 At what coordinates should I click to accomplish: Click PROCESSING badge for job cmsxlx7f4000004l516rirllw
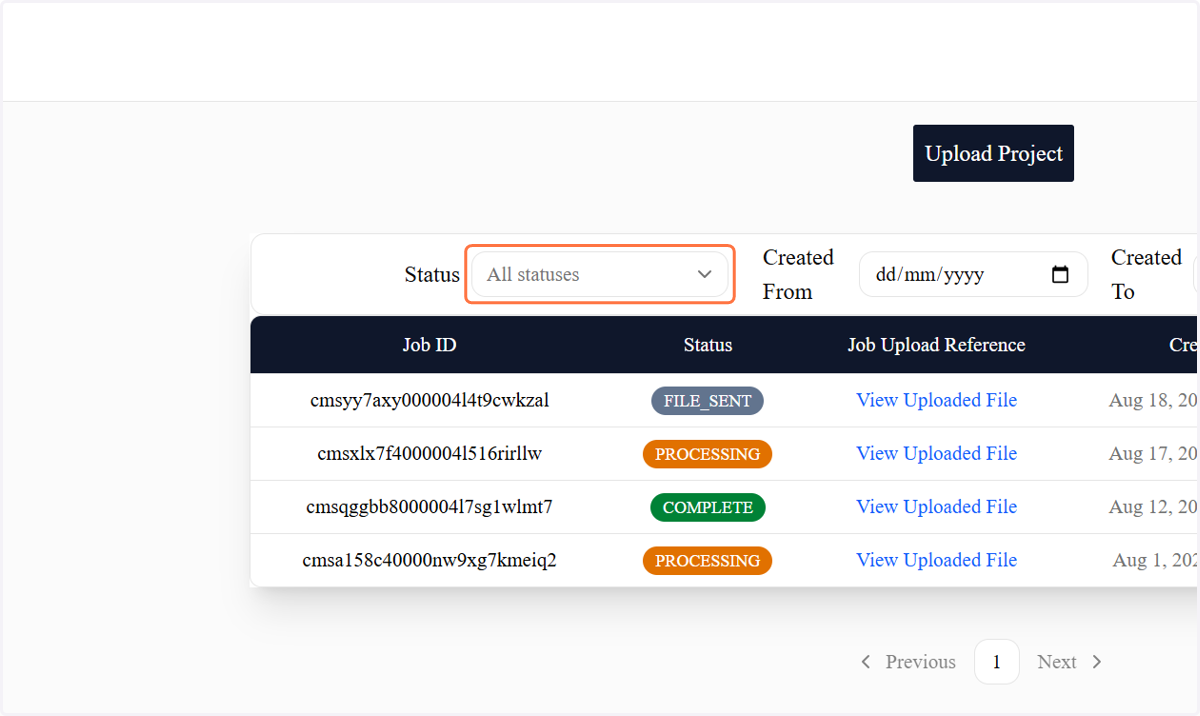(x=707, y=454)
